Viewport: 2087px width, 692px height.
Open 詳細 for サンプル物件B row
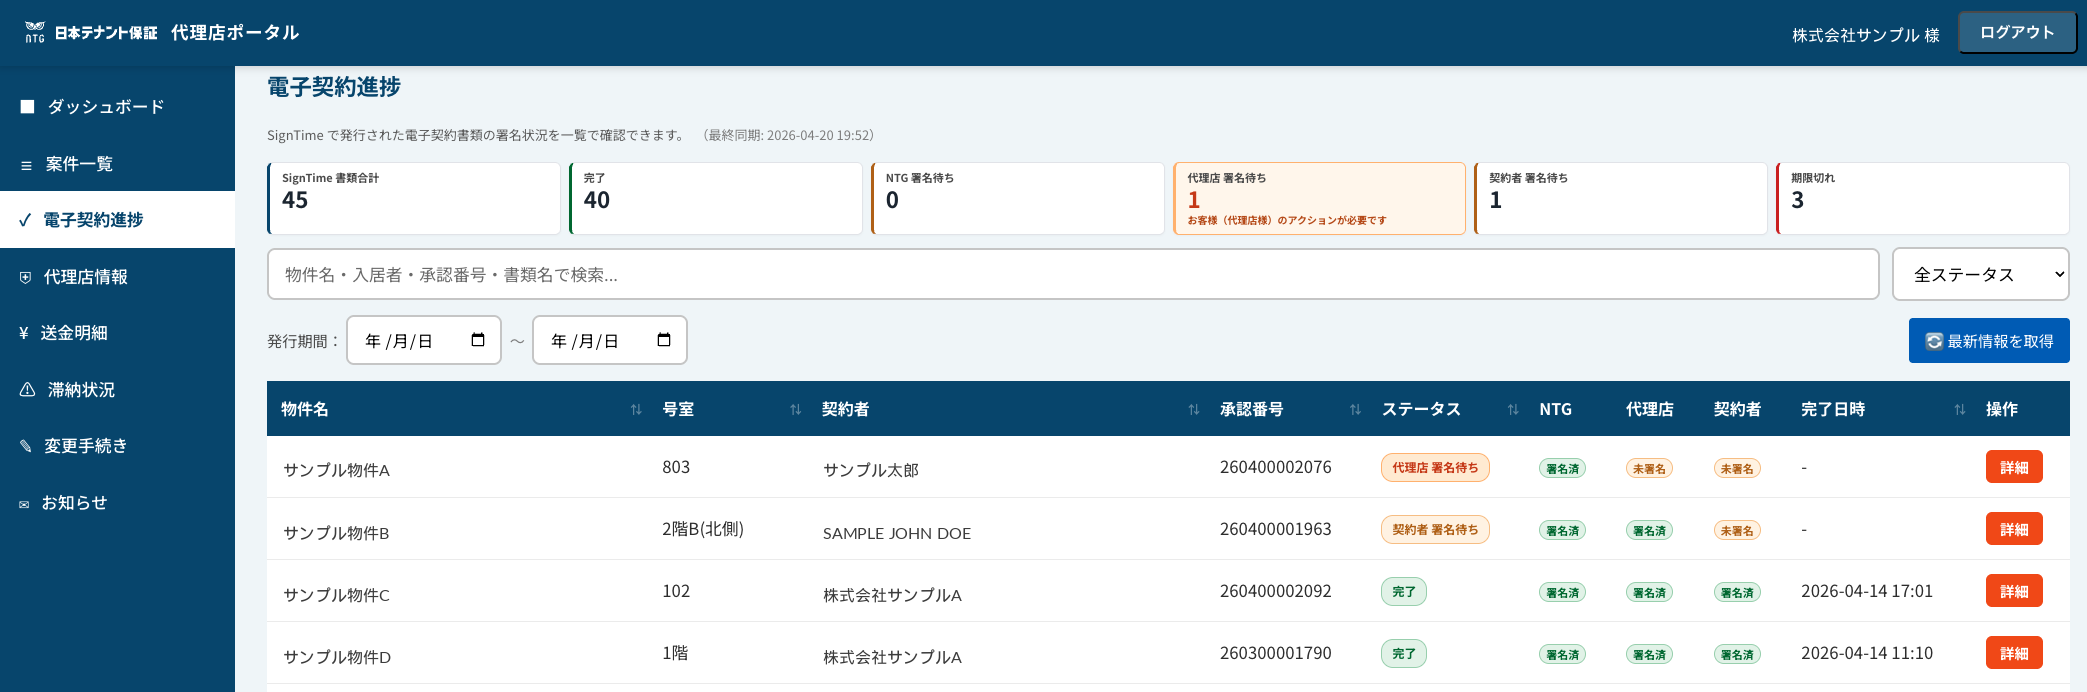[2014, 529]
